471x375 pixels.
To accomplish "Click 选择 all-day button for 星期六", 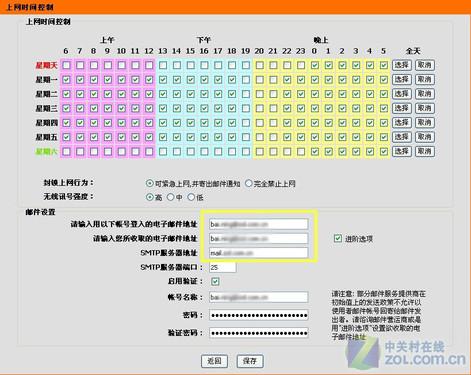I will point(402,151).
